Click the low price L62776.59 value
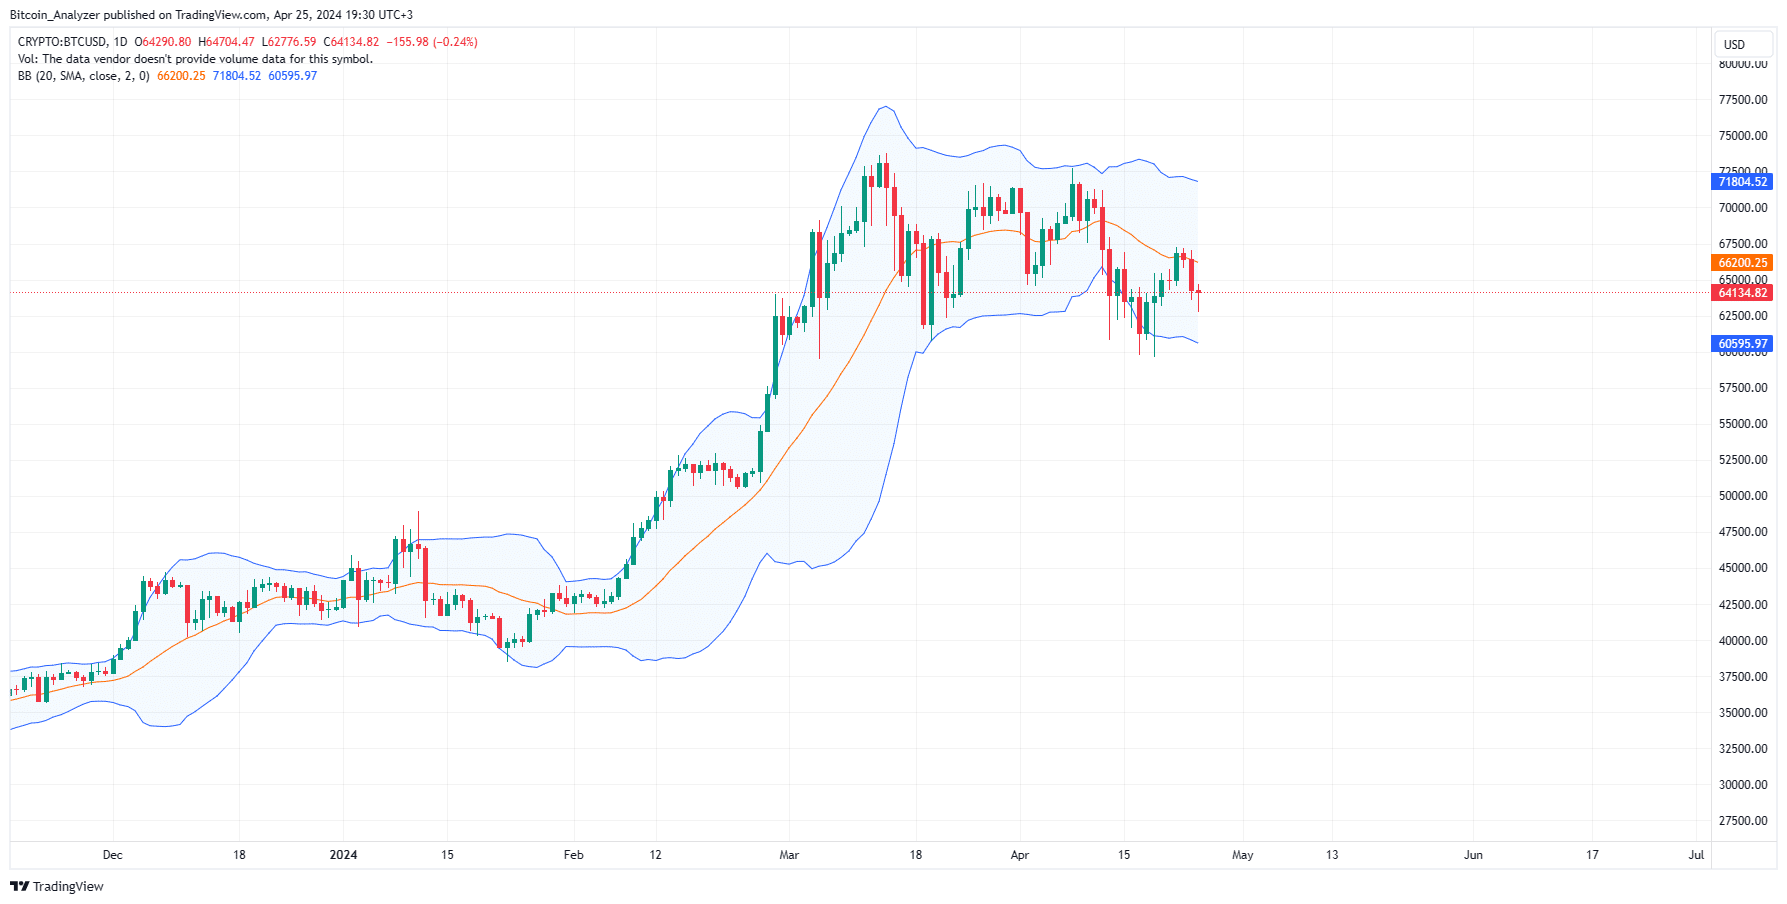Screen dimensions: 1787x904 [x=289, y=42]
